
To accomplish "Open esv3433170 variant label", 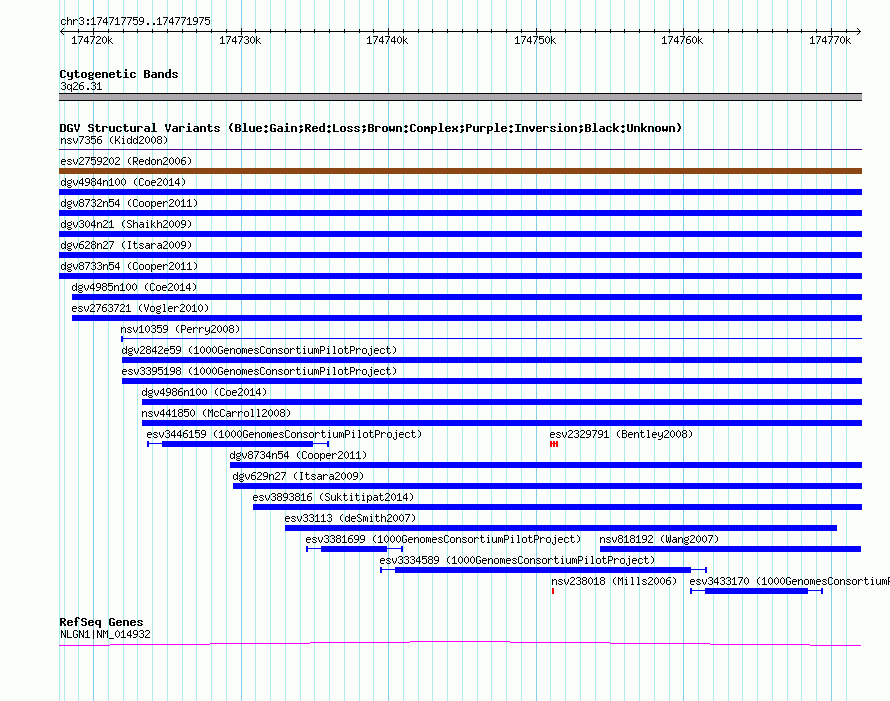I will 790,581.
